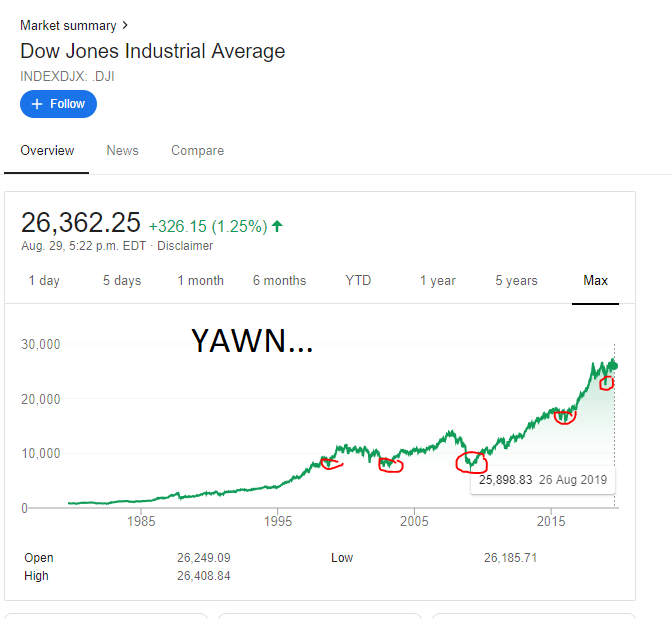Click the plus icon in Follow button
672x619 pixels.
click(37, 104)
